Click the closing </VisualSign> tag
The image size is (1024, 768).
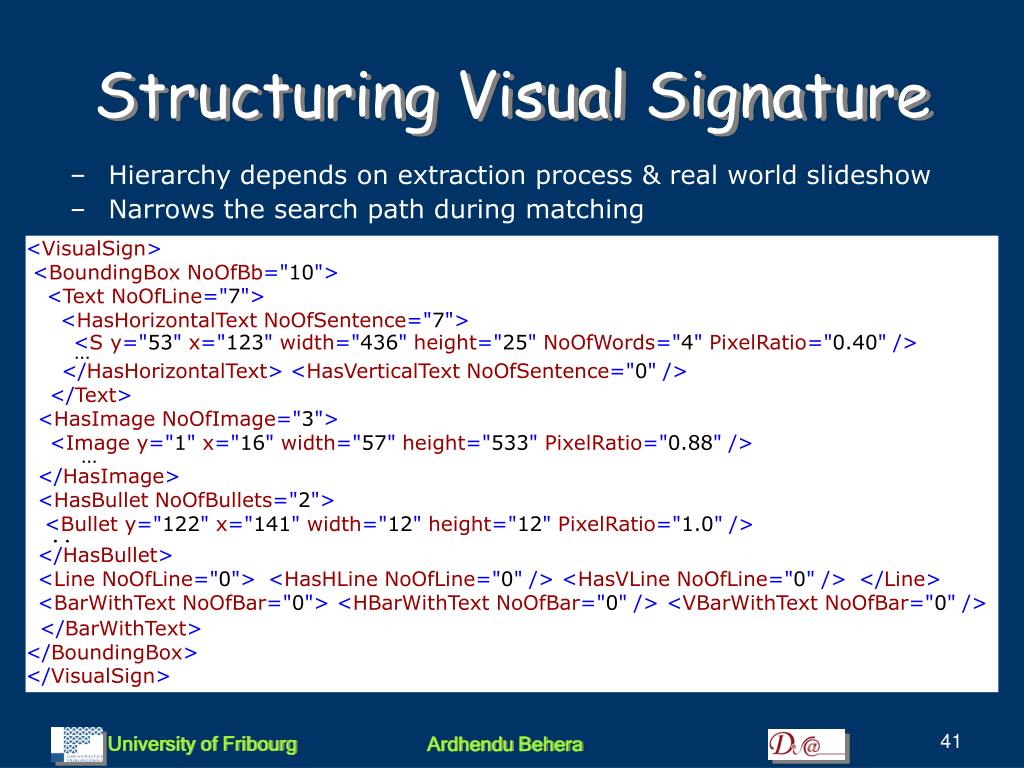(x=99, y=676)
